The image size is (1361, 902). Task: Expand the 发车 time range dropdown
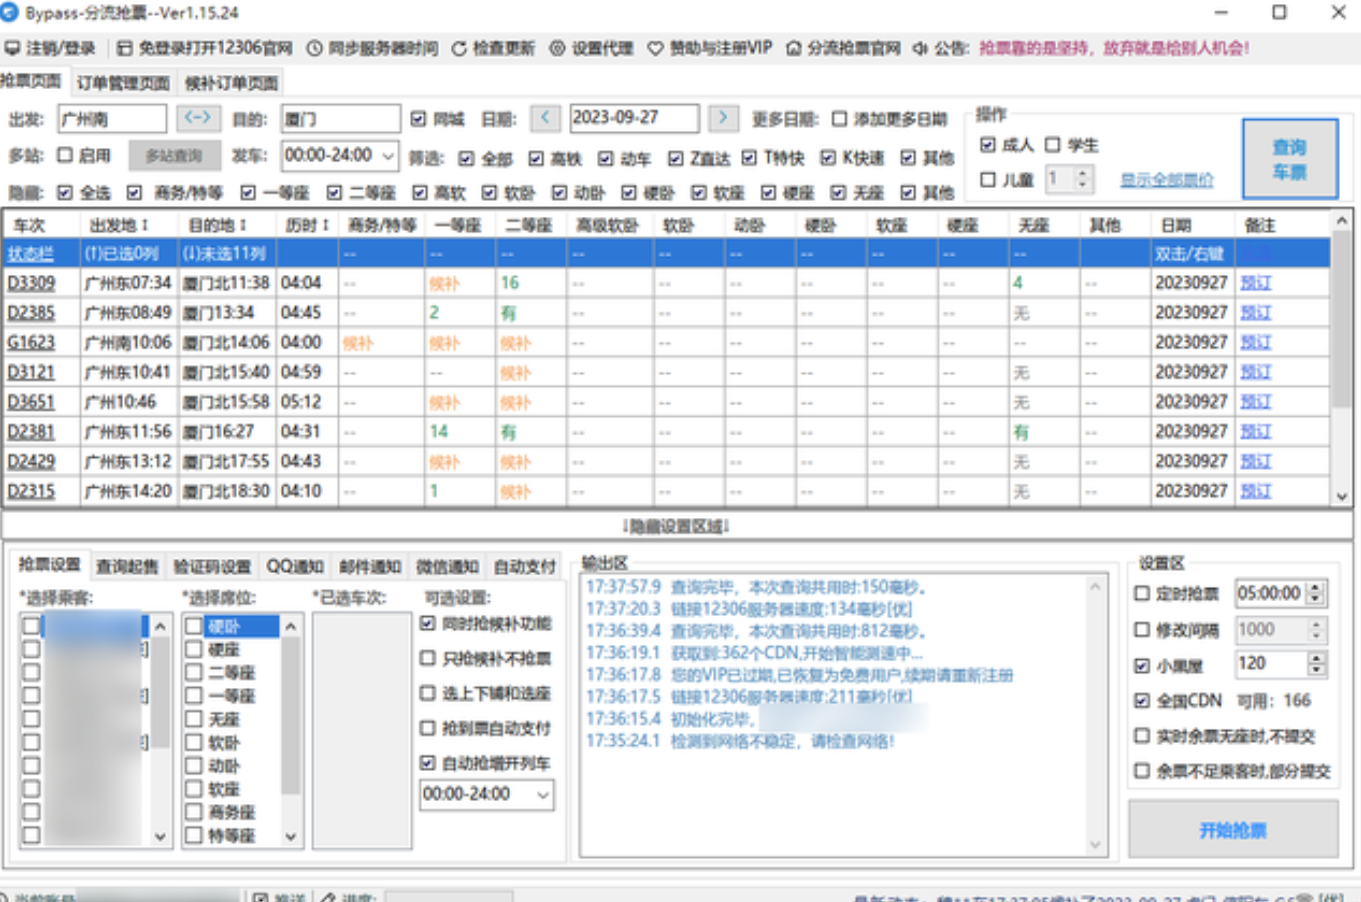pyautogui.click(x=388, y=156)
